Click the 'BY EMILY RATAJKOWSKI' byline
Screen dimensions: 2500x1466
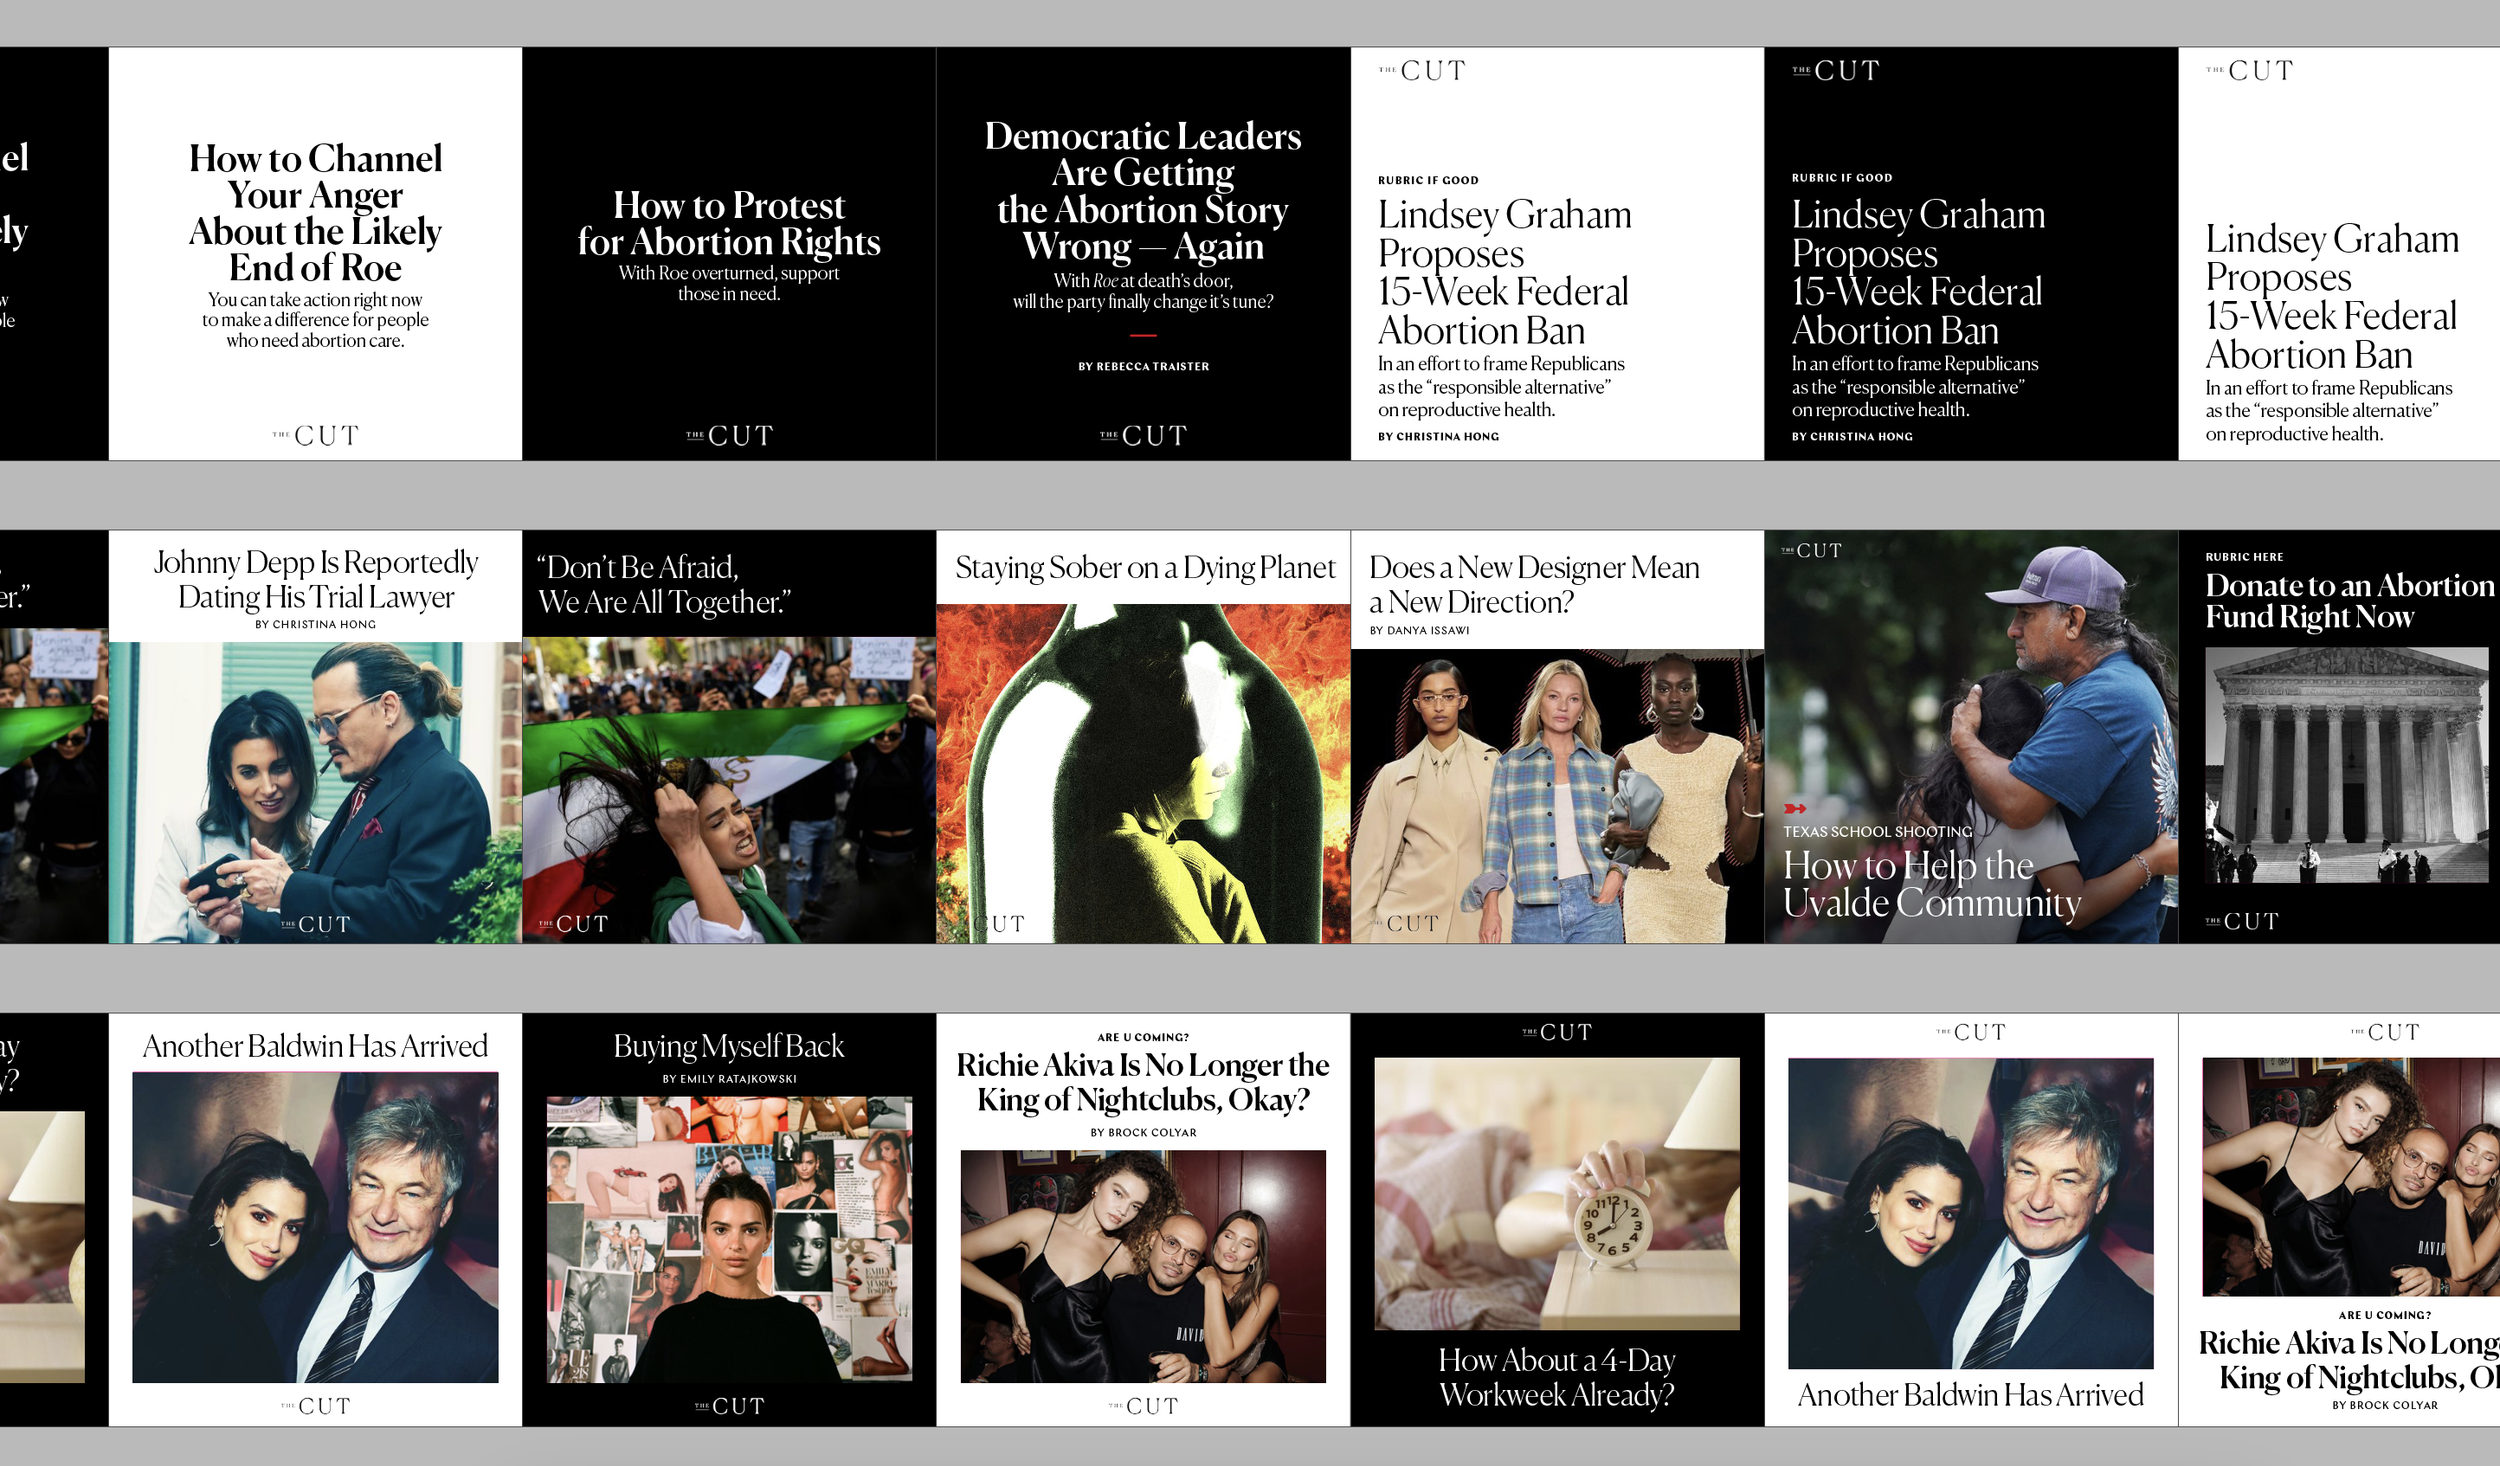729,1079
